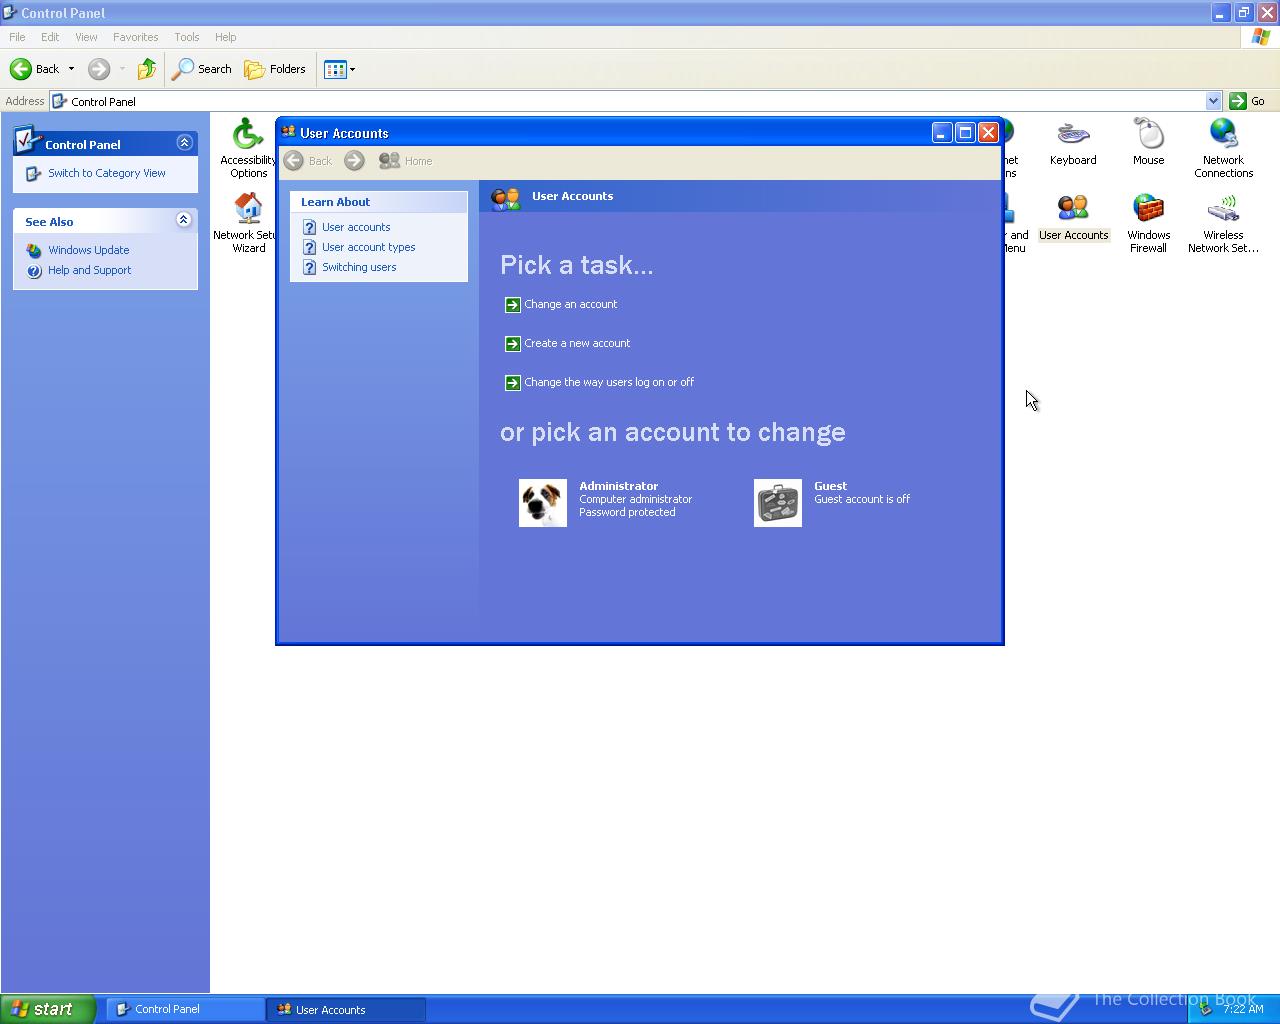Viewport: 1280px width, 1024px height.
Task: Click the system tray clock
Action: pos(1243,1009)
